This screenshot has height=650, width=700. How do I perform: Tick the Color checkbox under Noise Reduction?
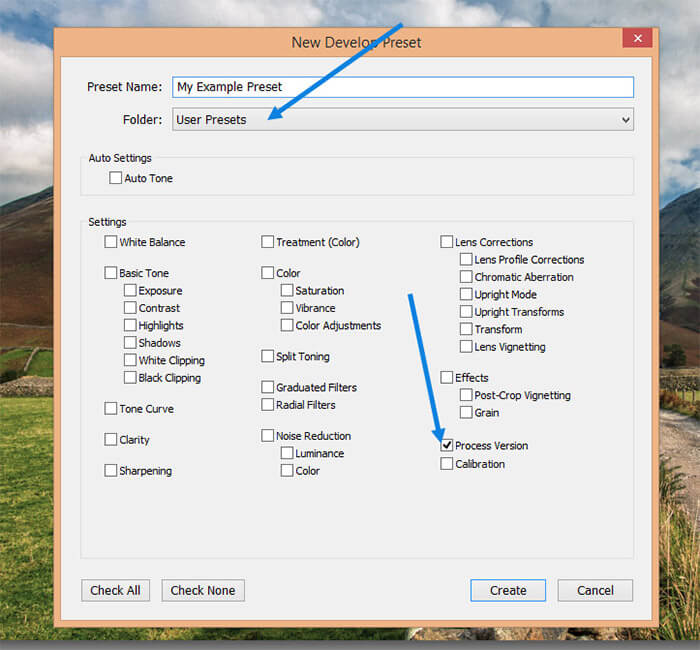click(287, 470)
